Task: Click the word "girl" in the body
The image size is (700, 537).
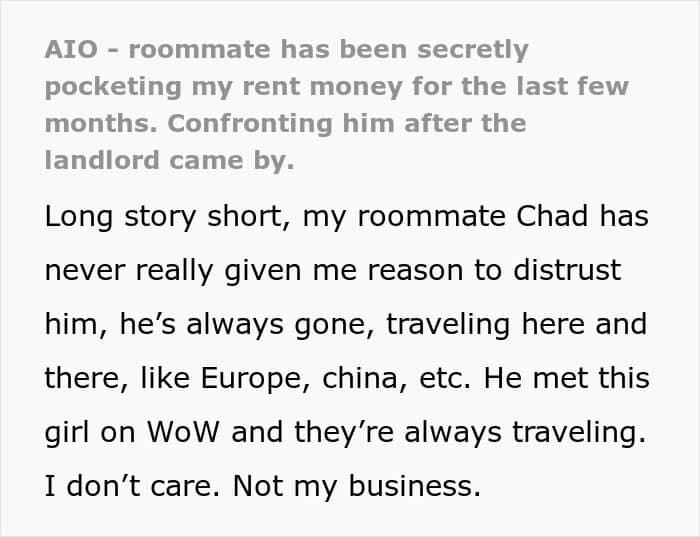Action: pyautogui.click(x=69, y=432)
